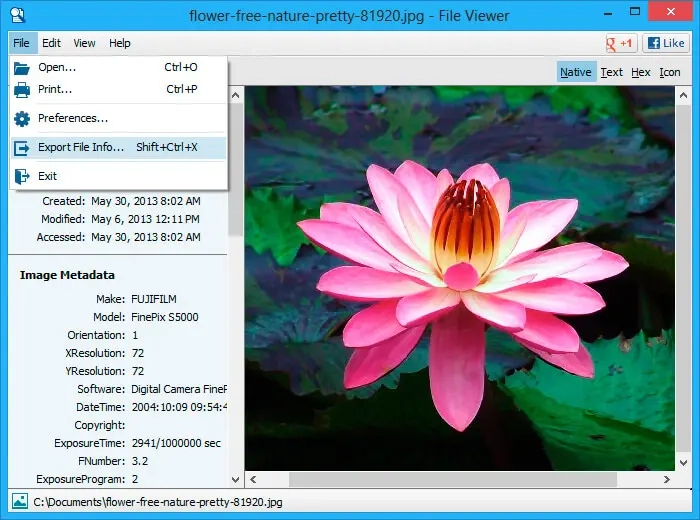Click the Exit door icon in menu
This screenshot has height=520, width=700.
[x=22, y=176]
